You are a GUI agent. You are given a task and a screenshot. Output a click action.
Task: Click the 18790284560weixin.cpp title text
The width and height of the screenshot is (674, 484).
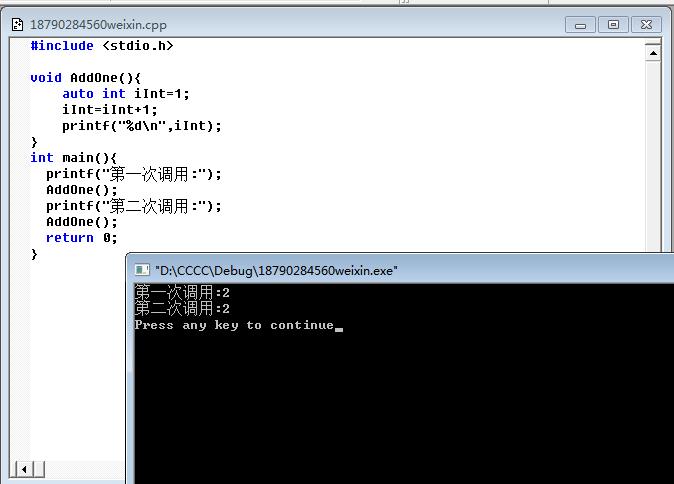tap(98, 25)
